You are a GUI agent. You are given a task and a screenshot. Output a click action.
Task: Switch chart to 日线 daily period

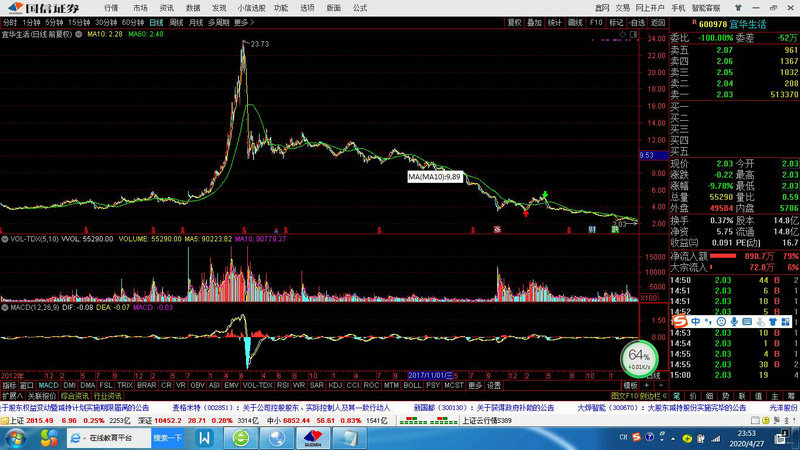tap(156, 20)
